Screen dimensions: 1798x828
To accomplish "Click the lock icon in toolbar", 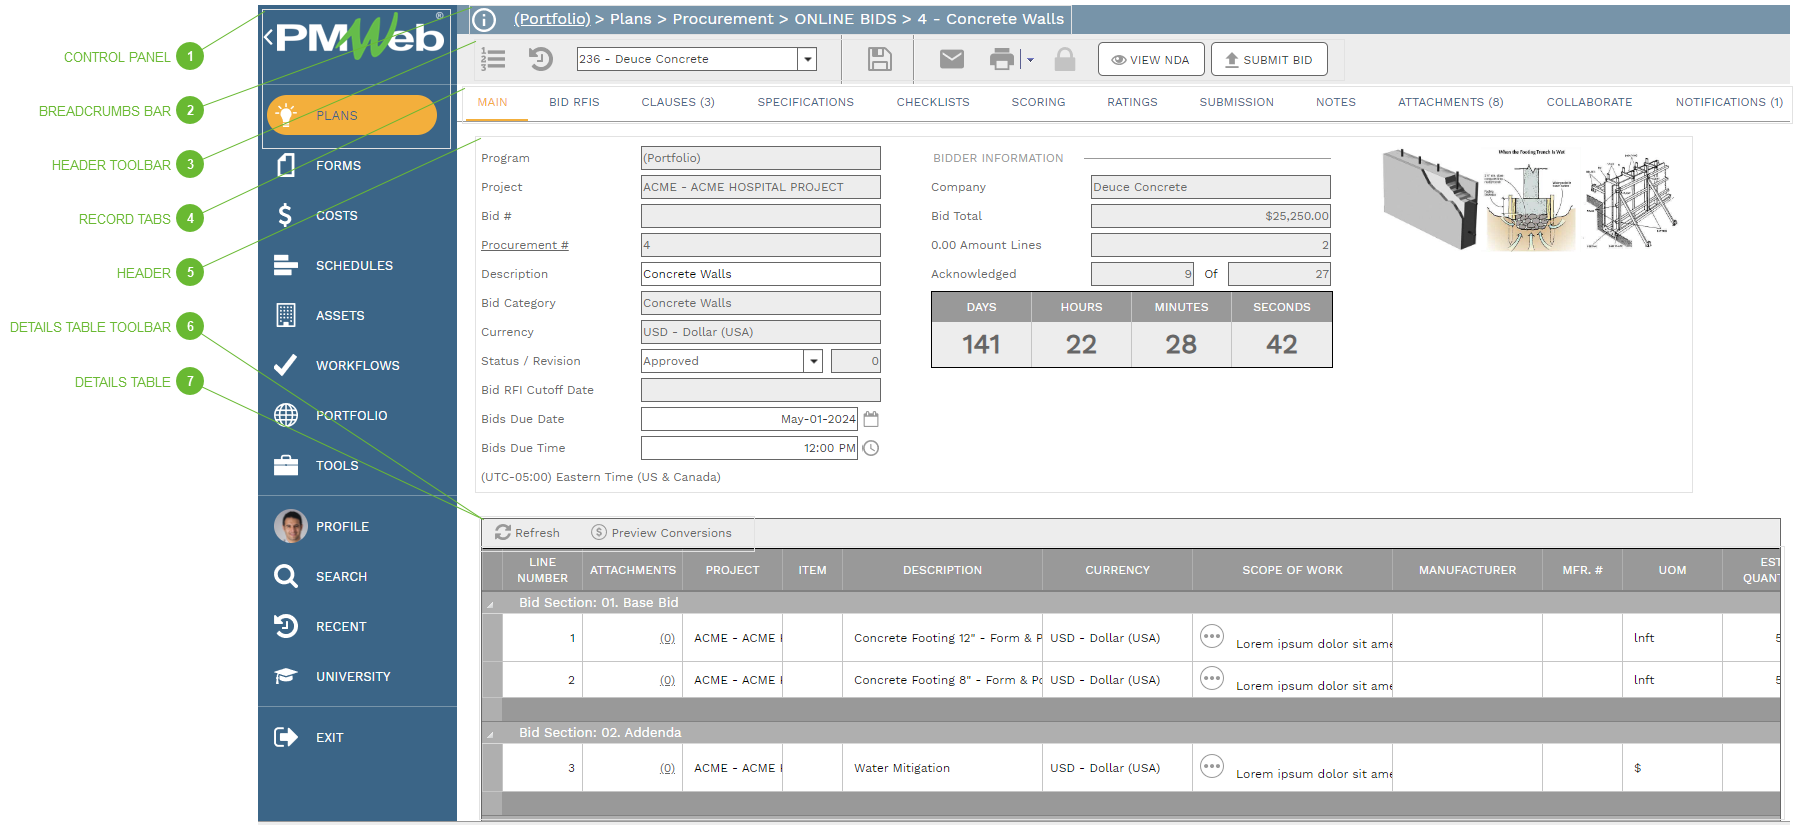I will [1064, 60].
